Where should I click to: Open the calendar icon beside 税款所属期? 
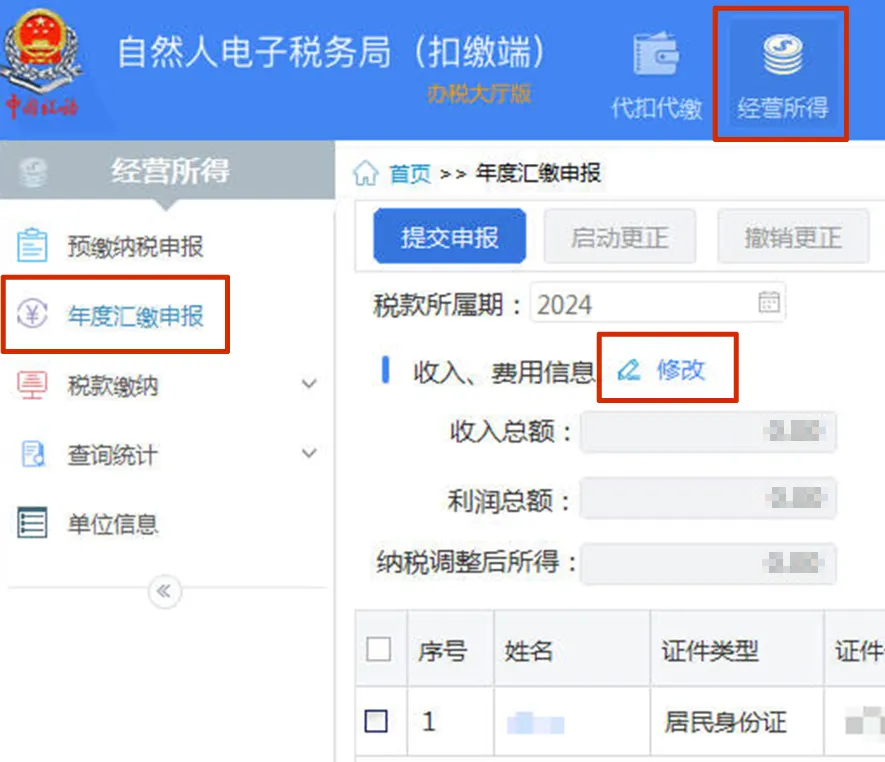coord(768,301)
